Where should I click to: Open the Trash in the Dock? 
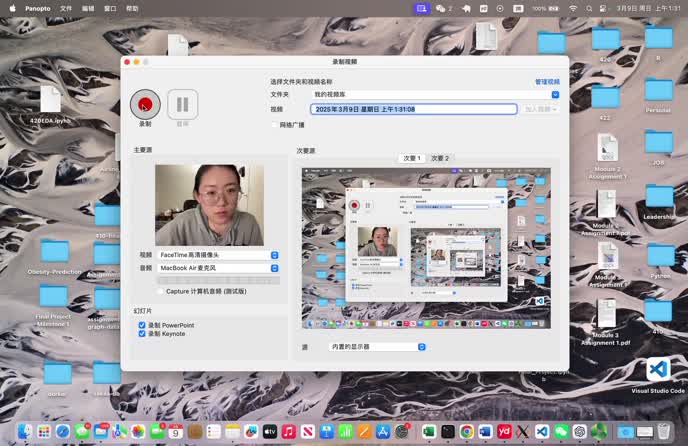[x=664, y=432]
